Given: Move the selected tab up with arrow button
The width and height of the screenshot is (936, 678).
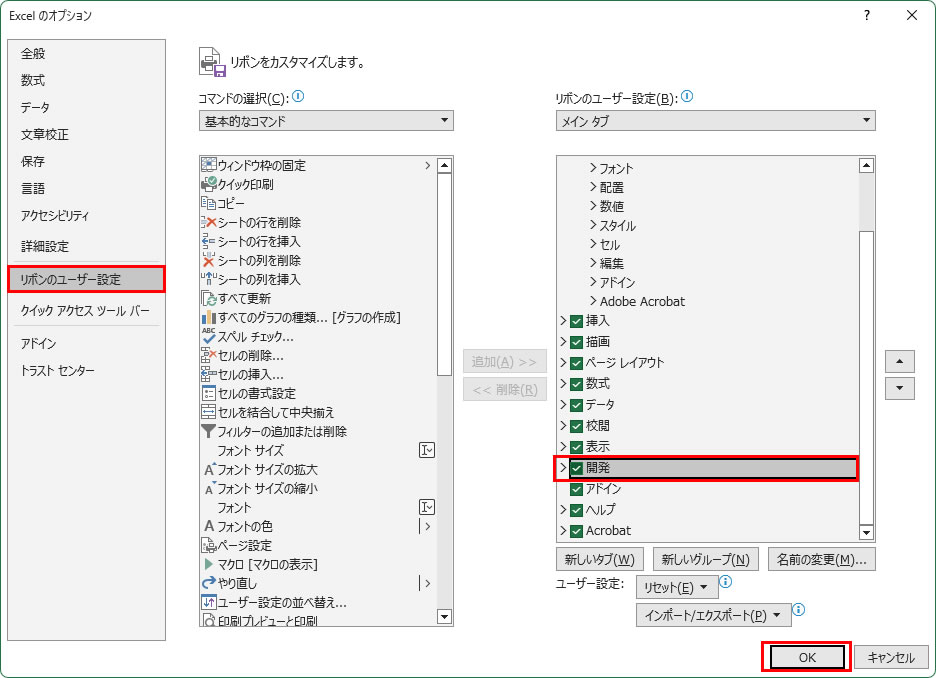Looking at the screenshot, I should coord(900,361).
